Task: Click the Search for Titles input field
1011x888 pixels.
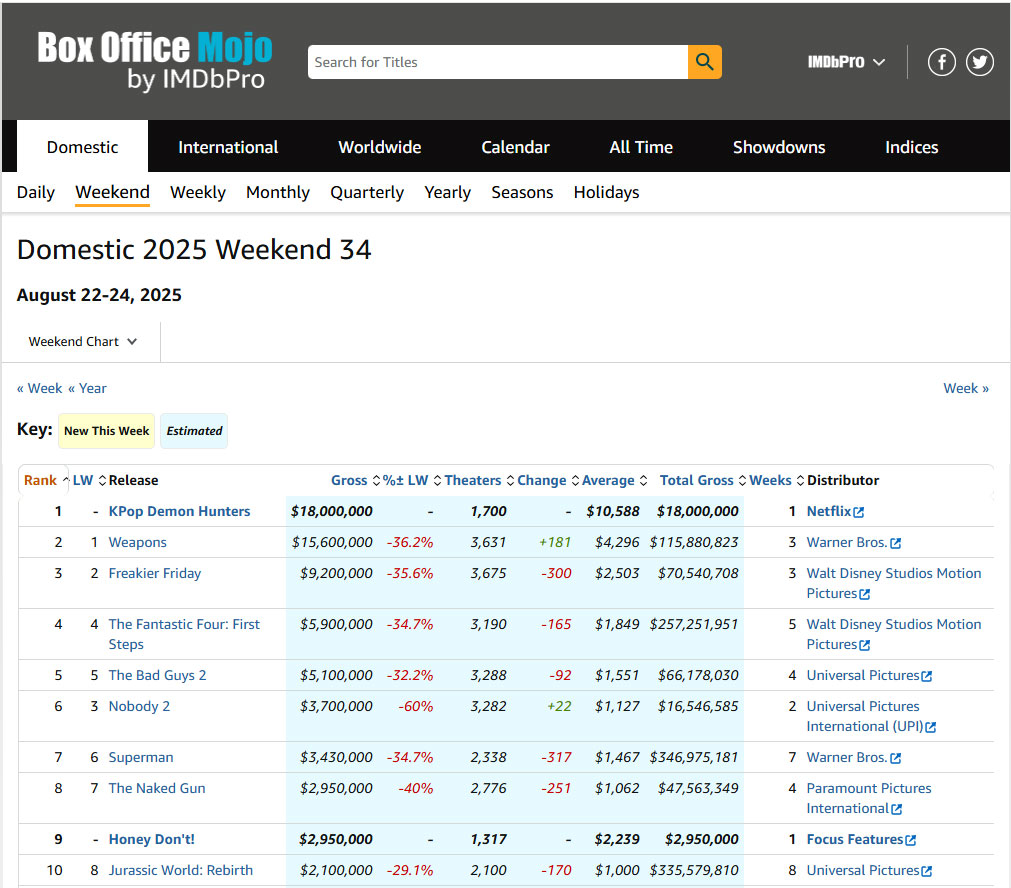Action: (x=497, y=62)
